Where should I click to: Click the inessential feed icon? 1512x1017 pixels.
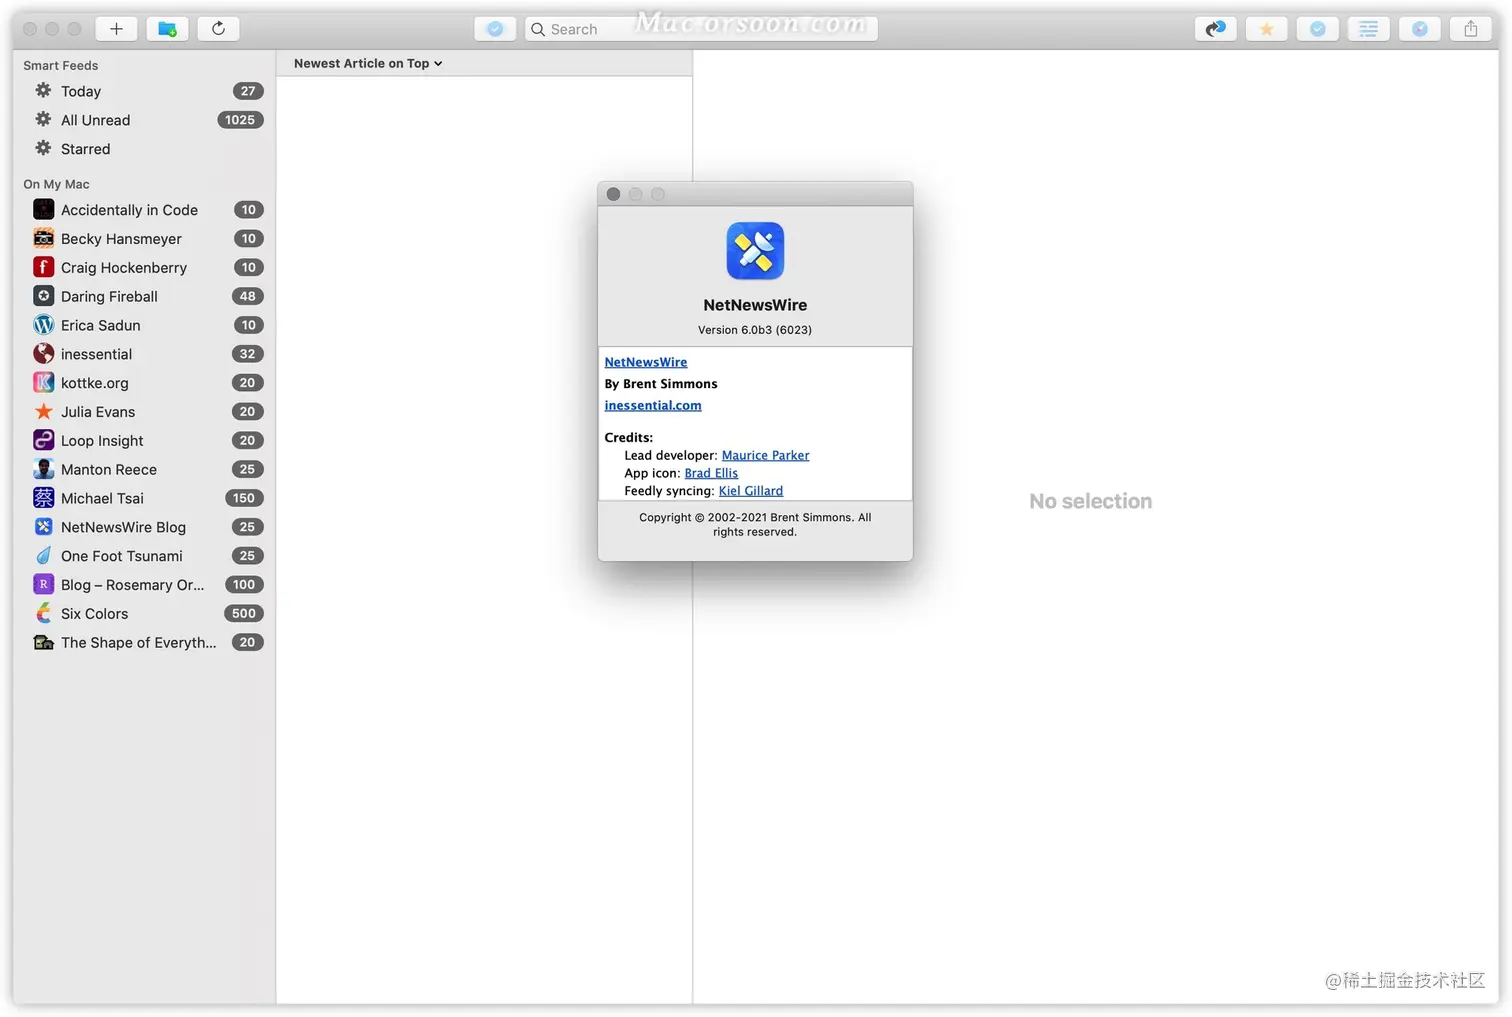coord(44,353)
